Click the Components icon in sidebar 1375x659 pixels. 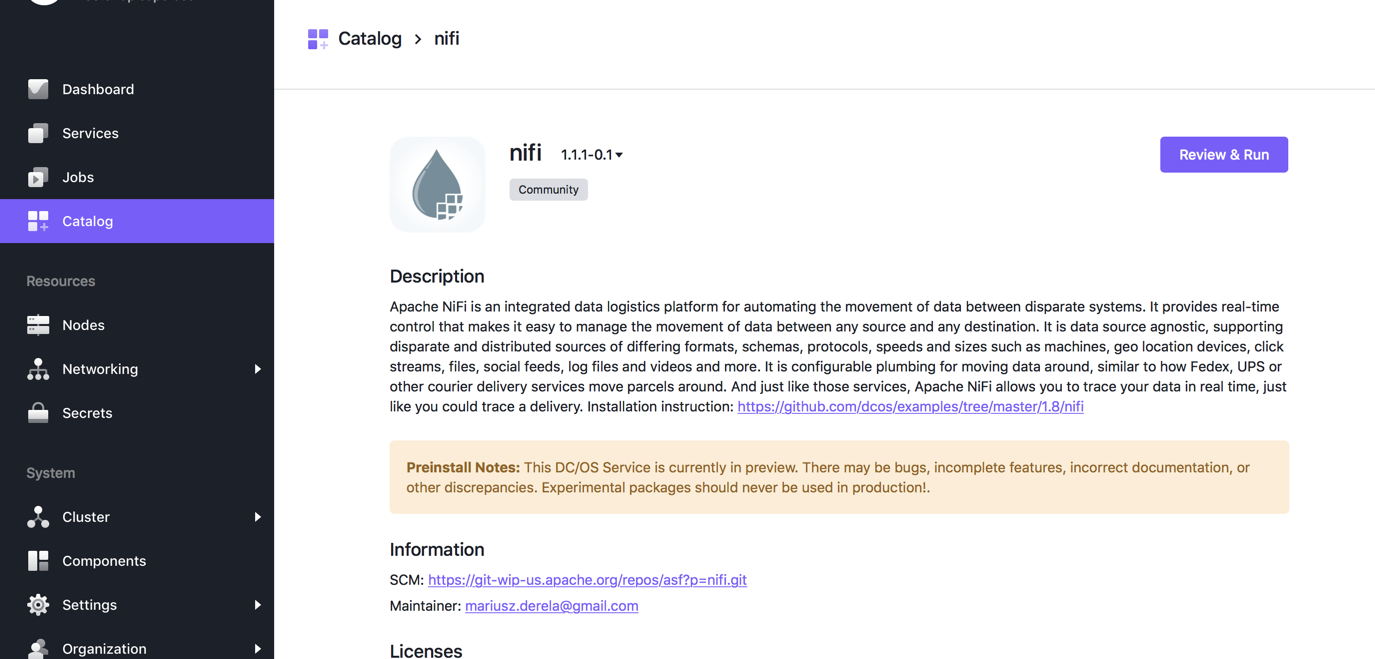[x=38, y=561]
